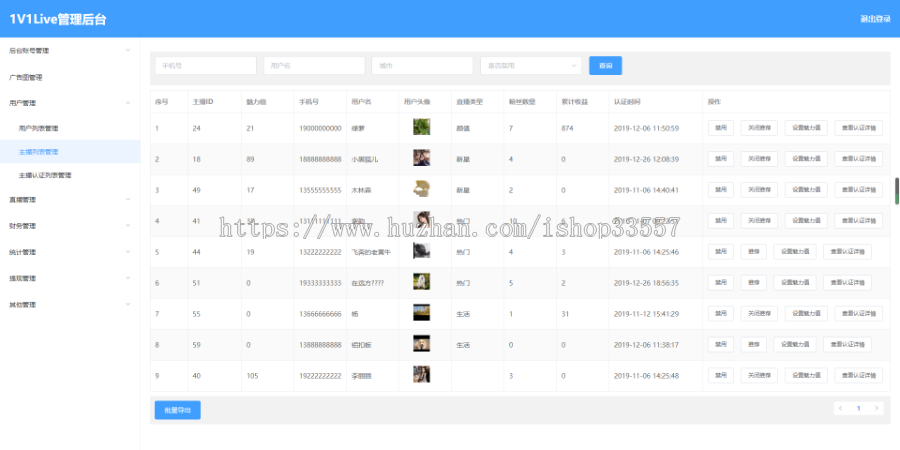Click avatar of user 19222222222
Screen dimensions: 900x450
421,375
